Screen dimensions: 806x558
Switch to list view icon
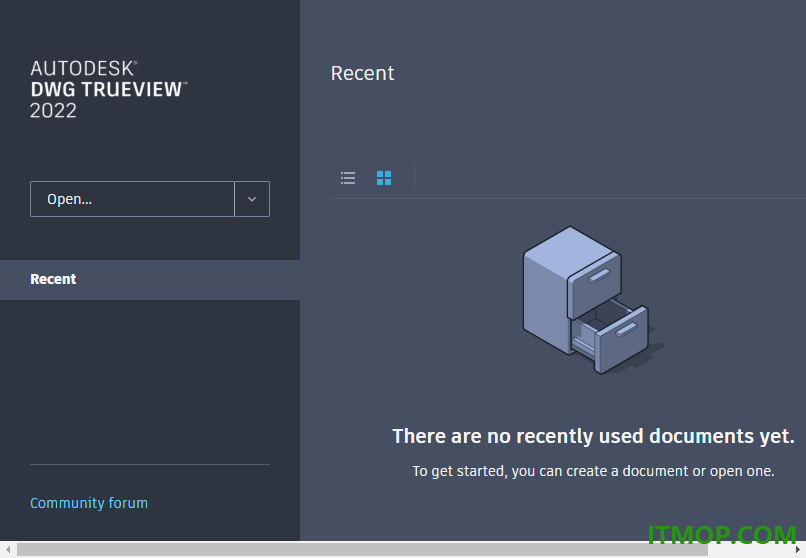[348, 178]
